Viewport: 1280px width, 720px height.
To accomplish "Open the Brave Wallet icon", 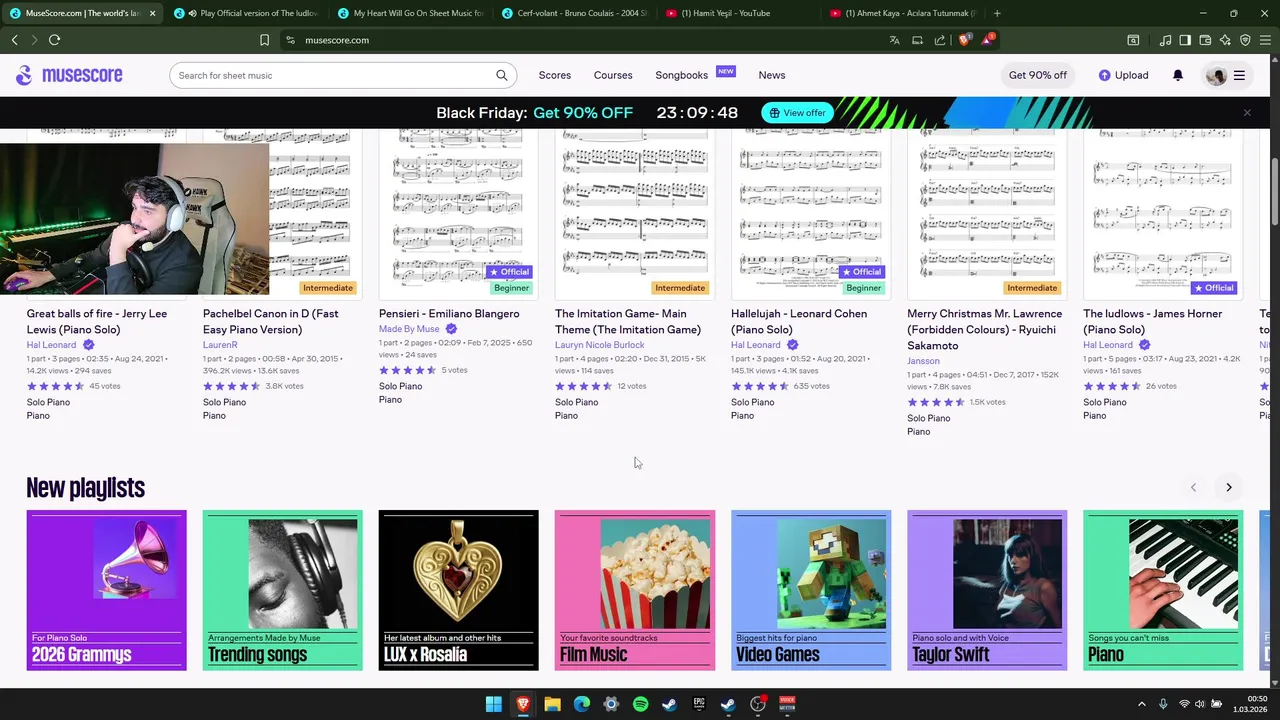I will click(1205, 40).
